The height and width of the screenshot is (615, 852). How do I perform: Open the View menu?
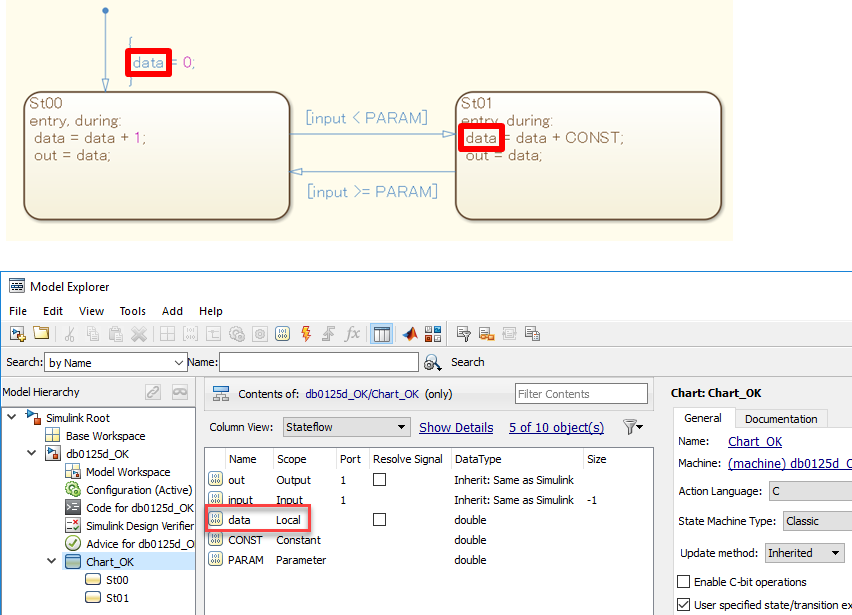click(x=91, y=311)
